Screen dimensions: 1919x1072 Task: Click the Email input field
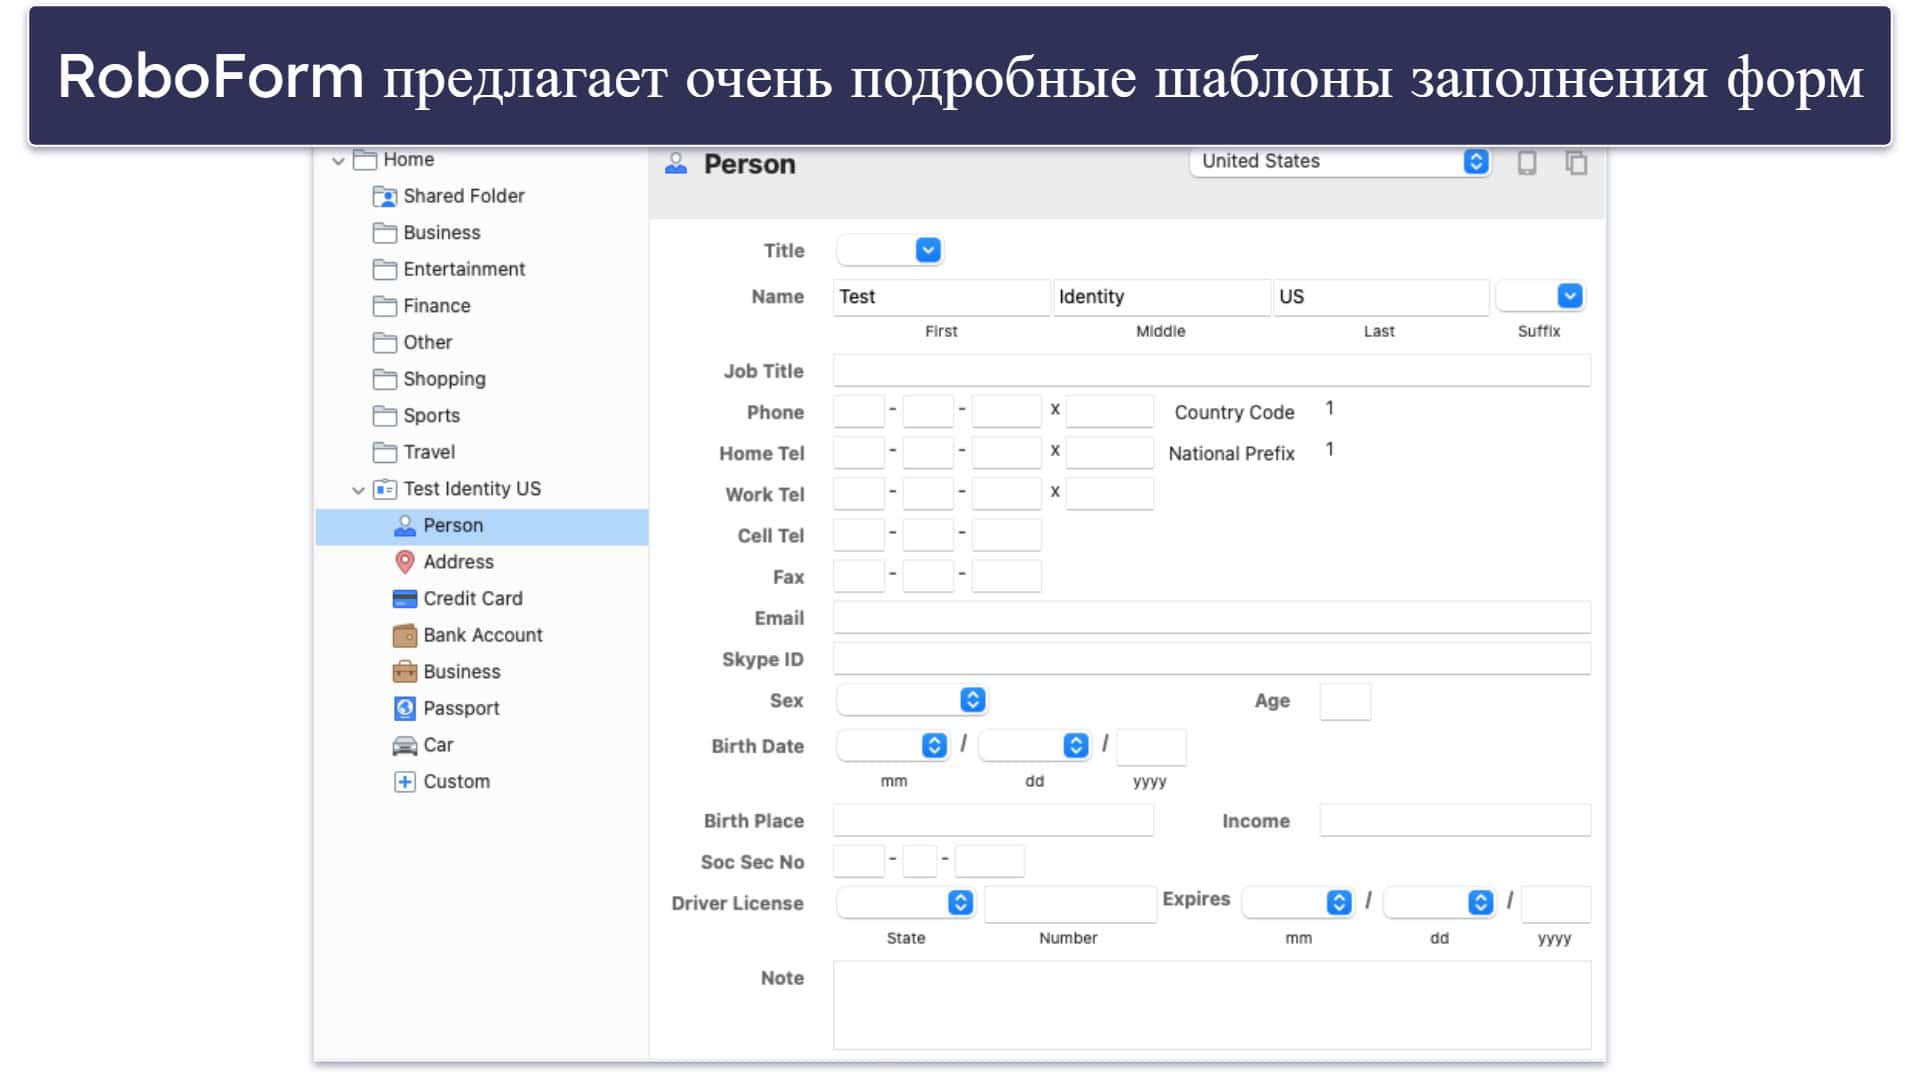[x=1211, y=617]
